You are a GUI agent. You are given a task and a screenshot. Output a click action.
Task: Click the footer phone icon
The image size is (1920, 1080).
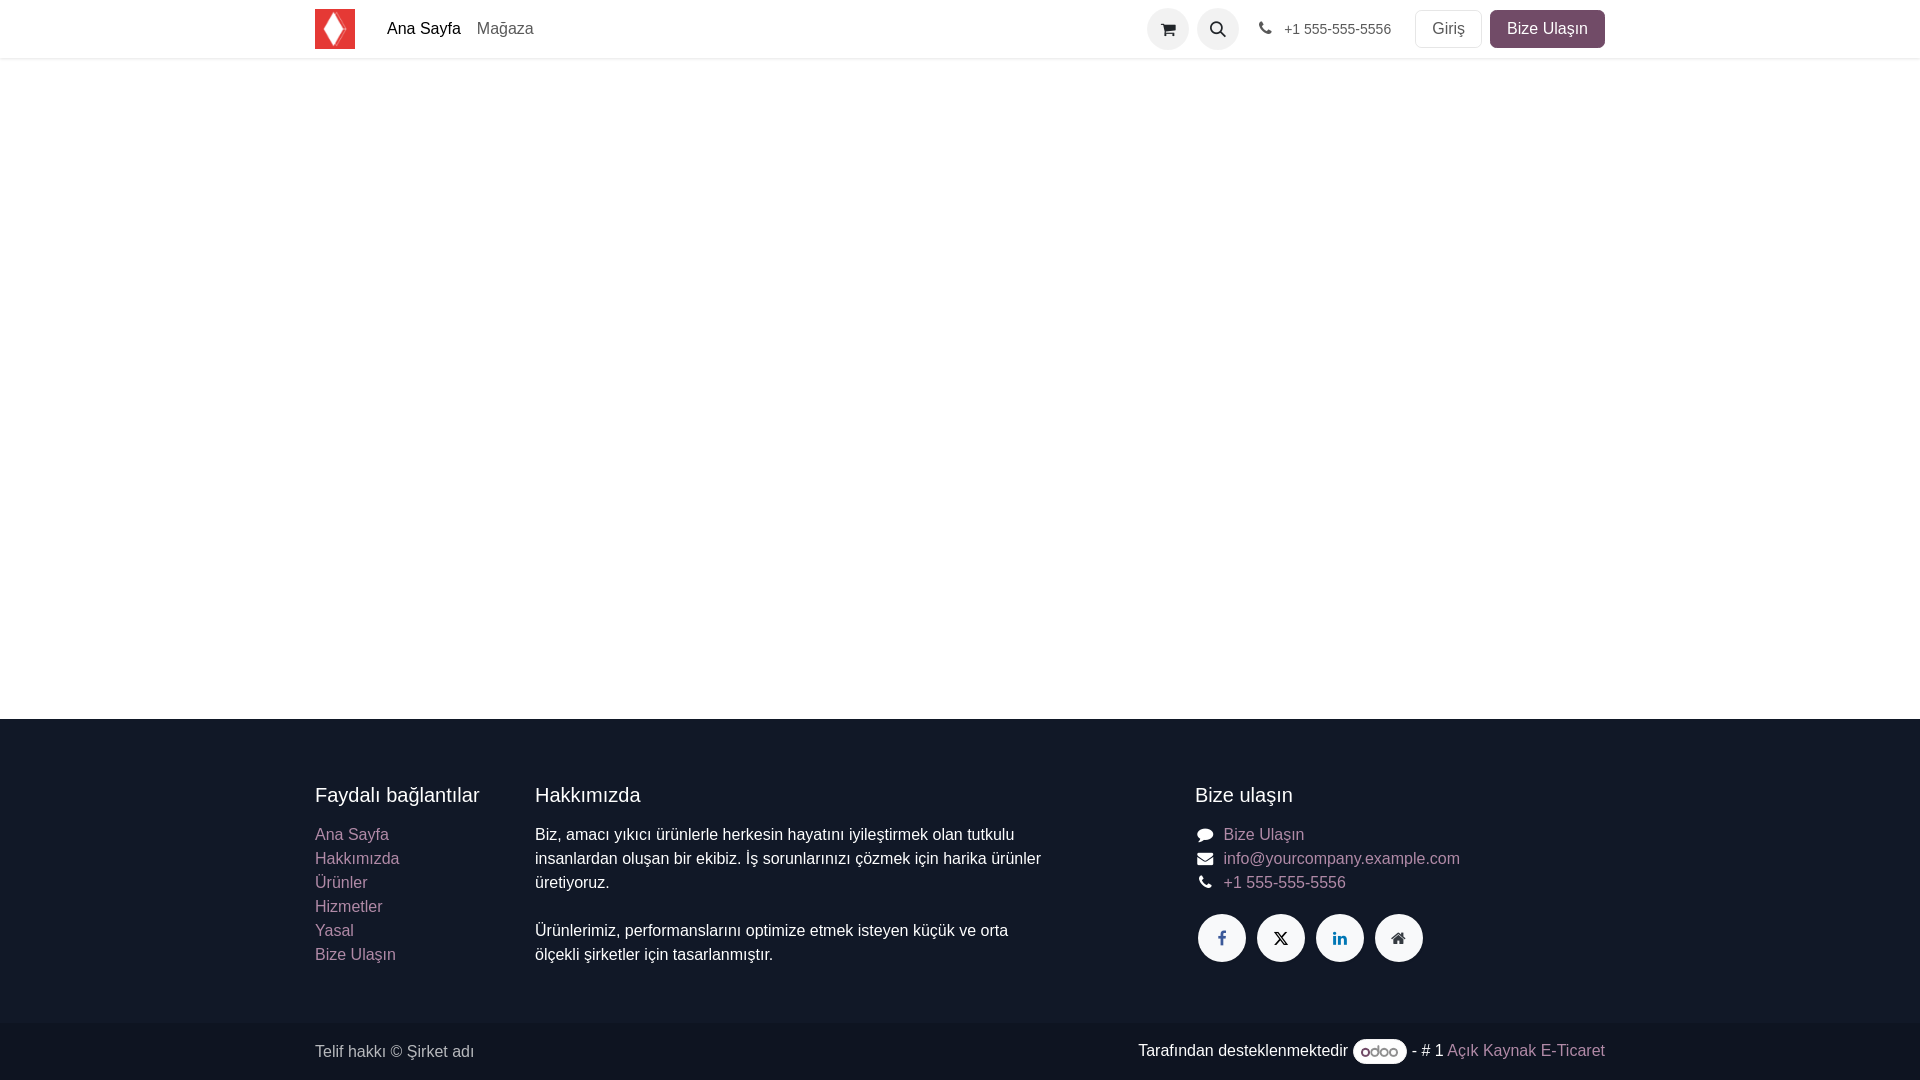tap(1205, 882)
